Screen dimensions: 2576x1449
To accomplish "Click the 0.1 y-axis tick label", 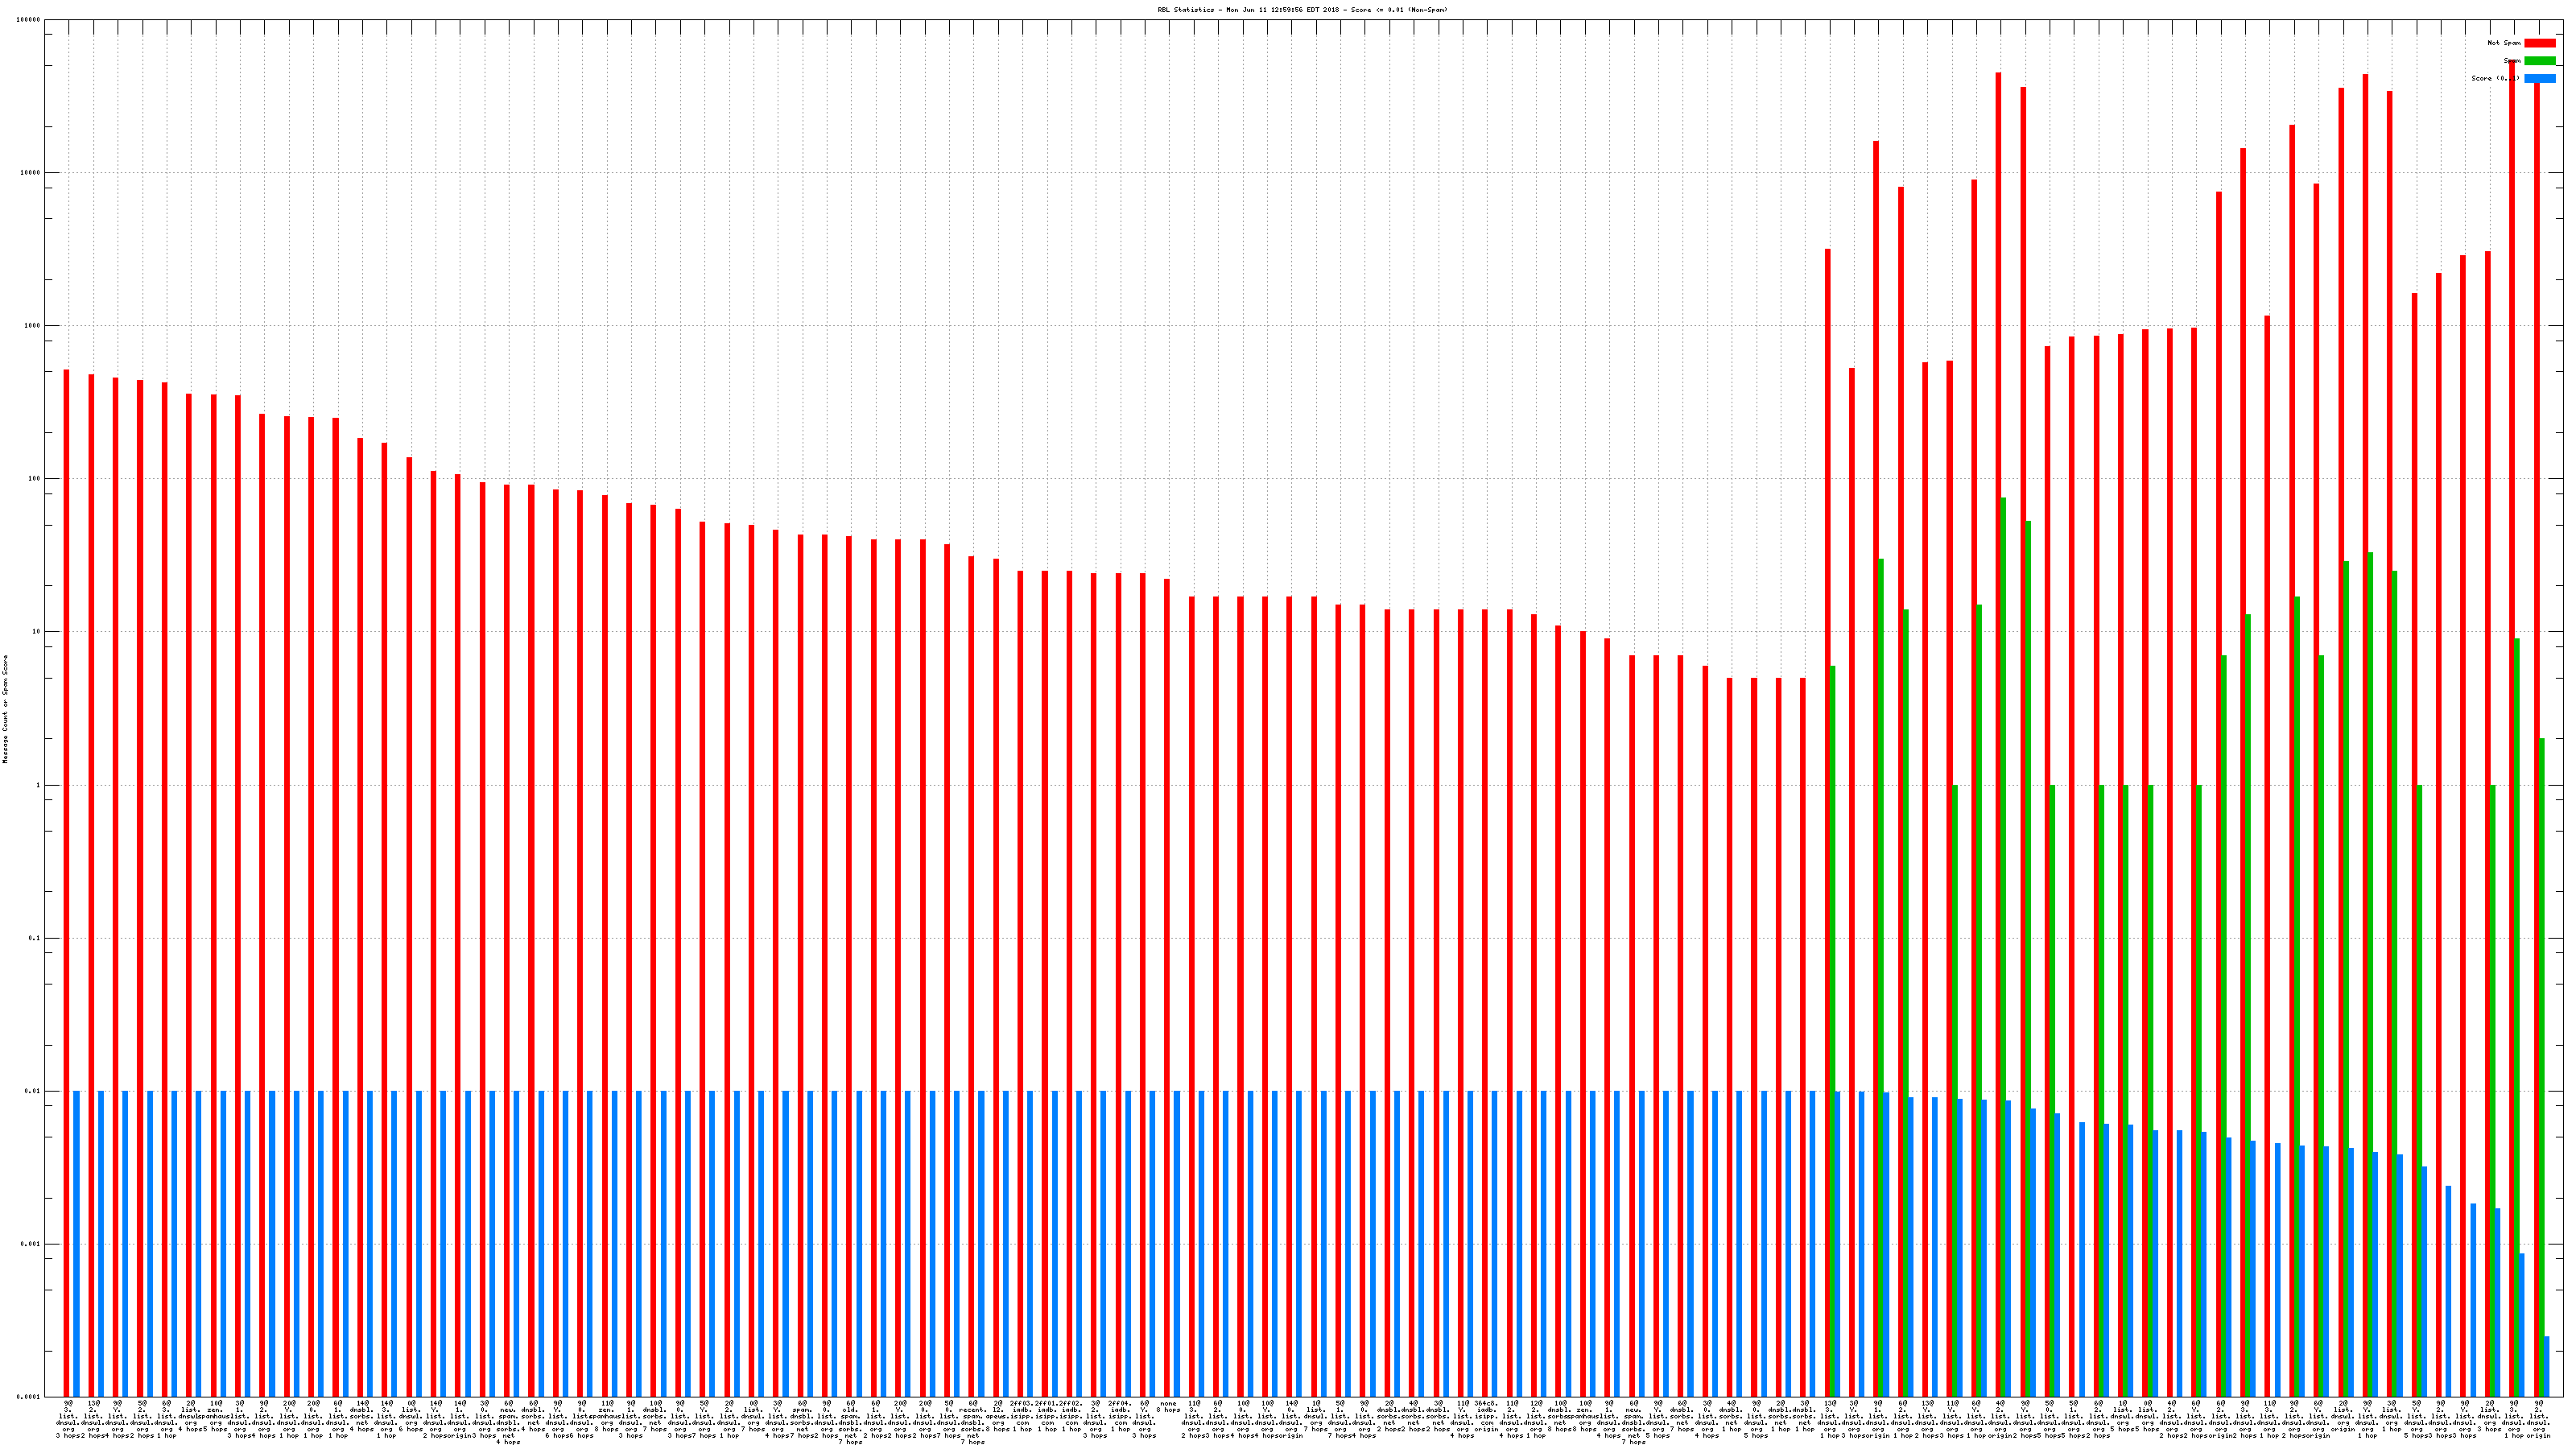I will click(35, 938).
